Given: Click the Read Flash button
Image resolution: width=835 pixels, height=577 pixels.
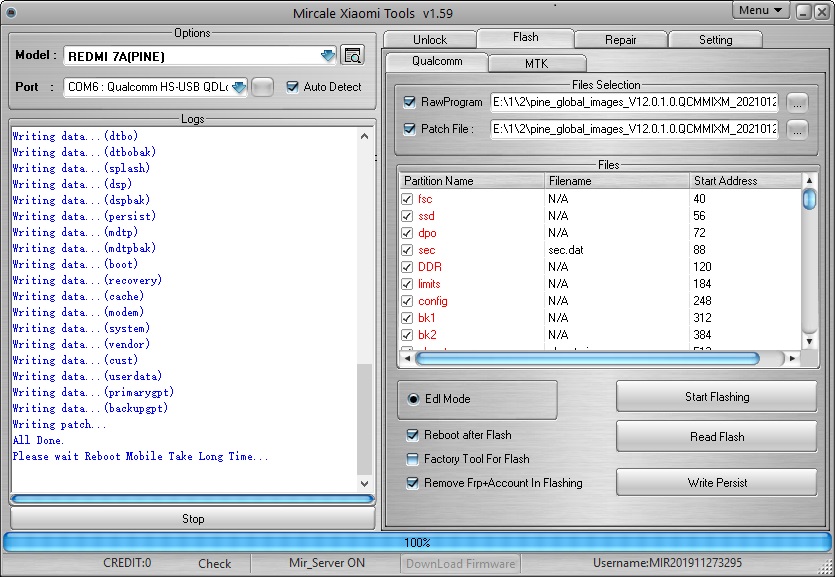Looking at the screenshot, I should [x=717, y=436].
